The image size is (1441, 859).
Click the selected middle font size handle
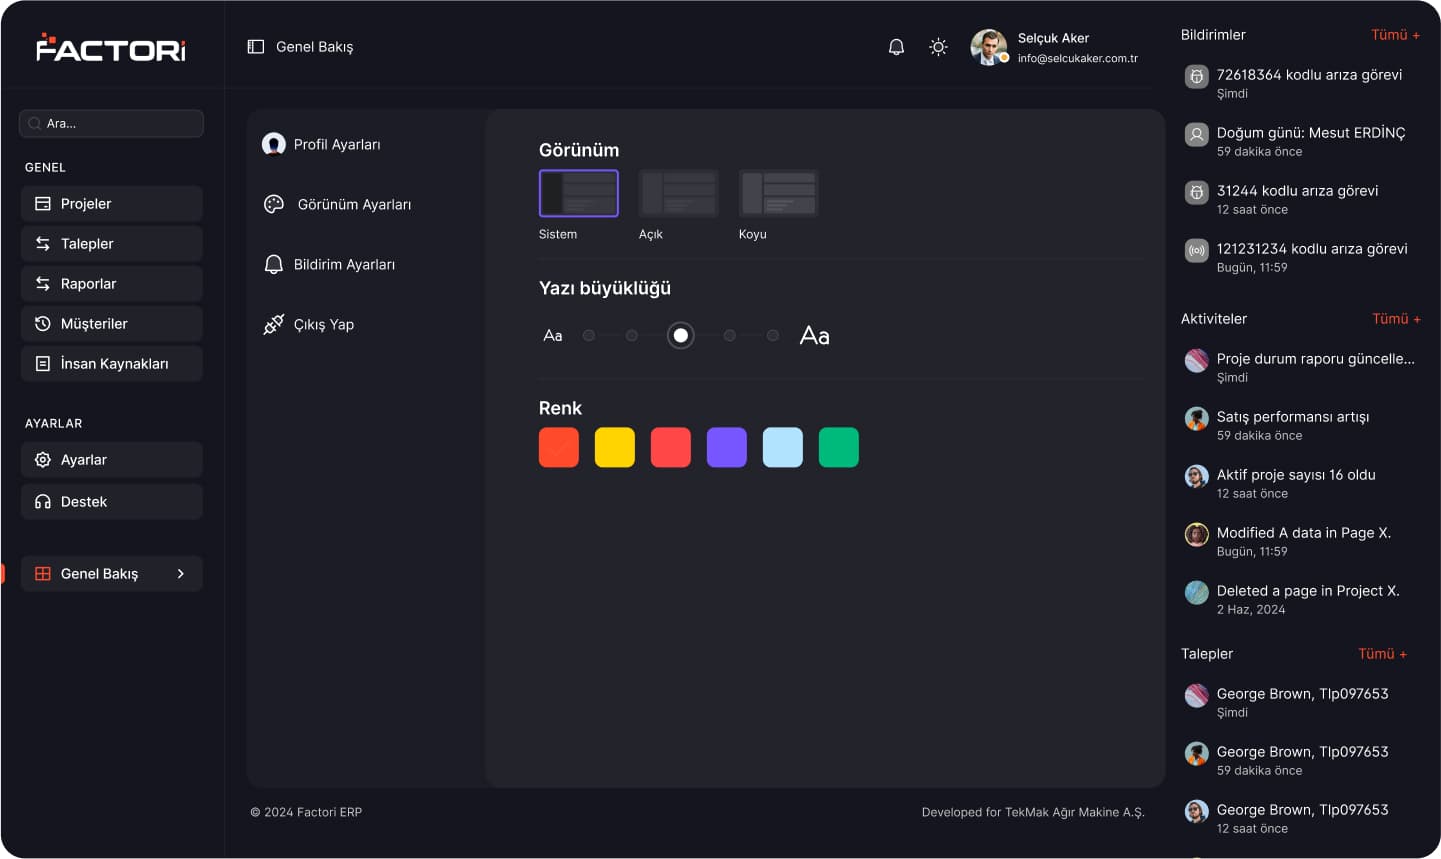(x=681, y=336)
